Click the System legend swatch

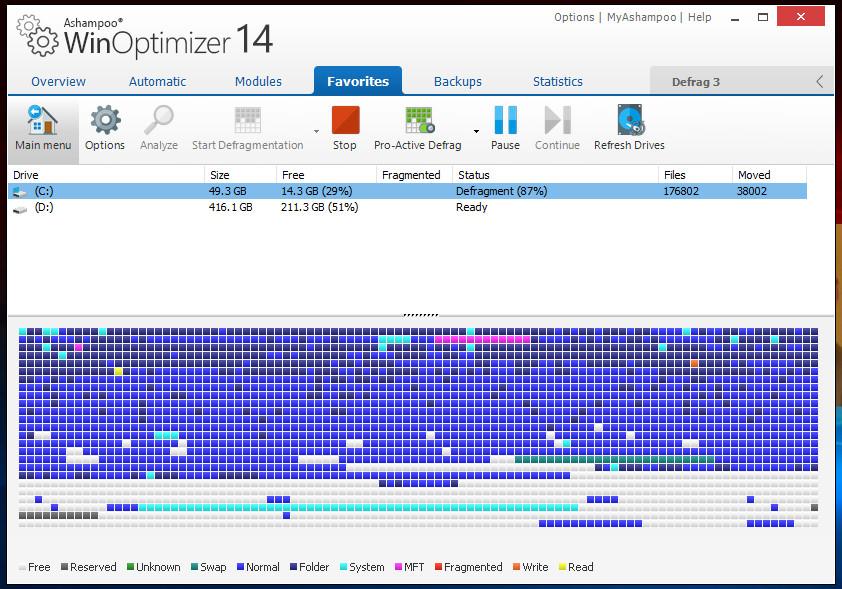pos(344,567)
